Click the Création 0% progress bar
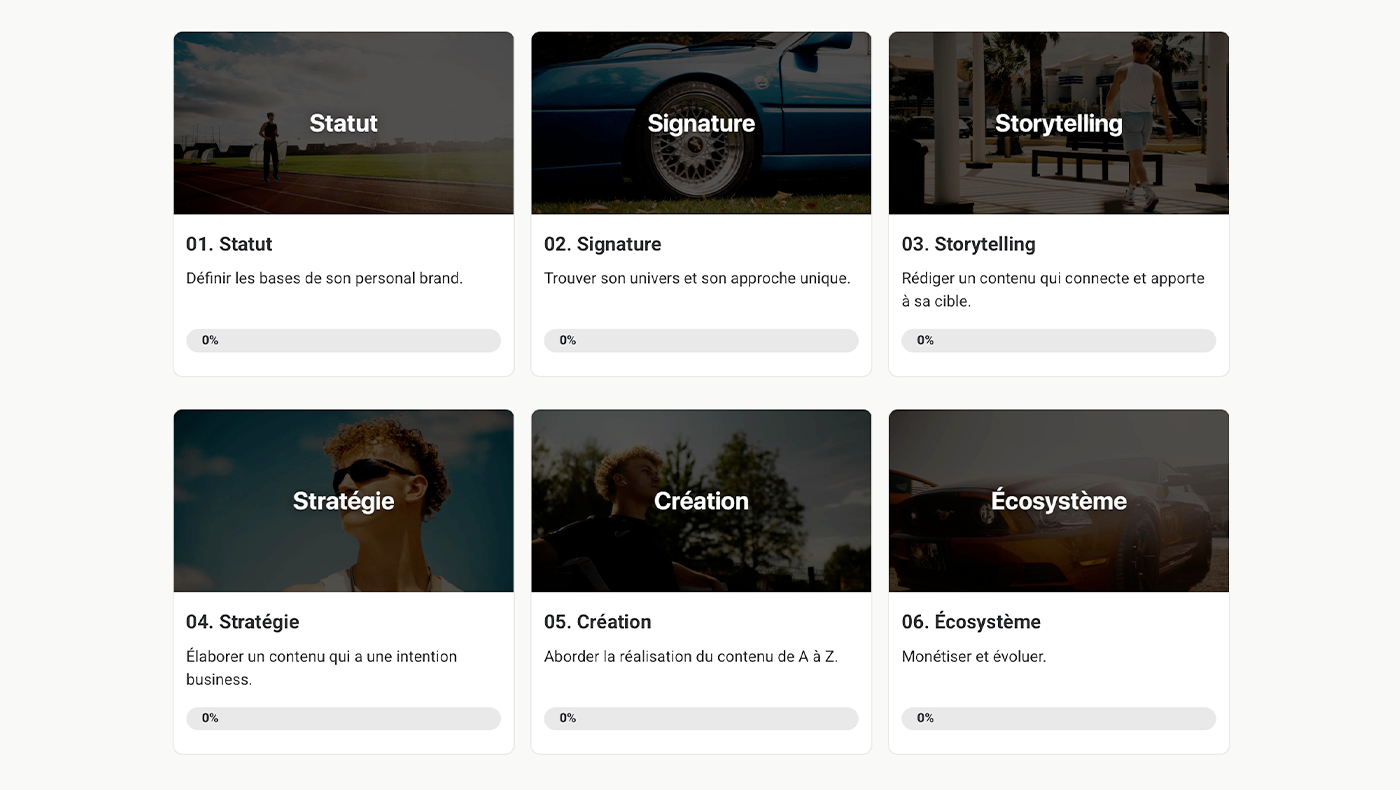Viewport: 1400px width, 790px height. (x=700, y=718)
